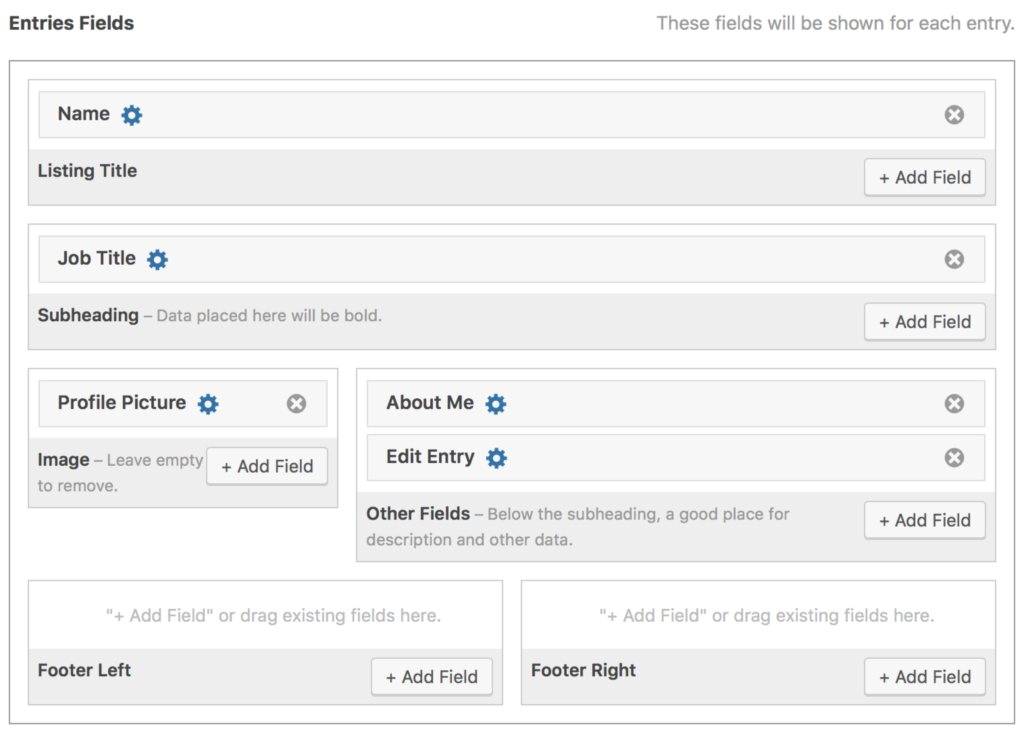Click 'These fields will be shown' description
1024x729 pixels.
[x=835, y=24]
